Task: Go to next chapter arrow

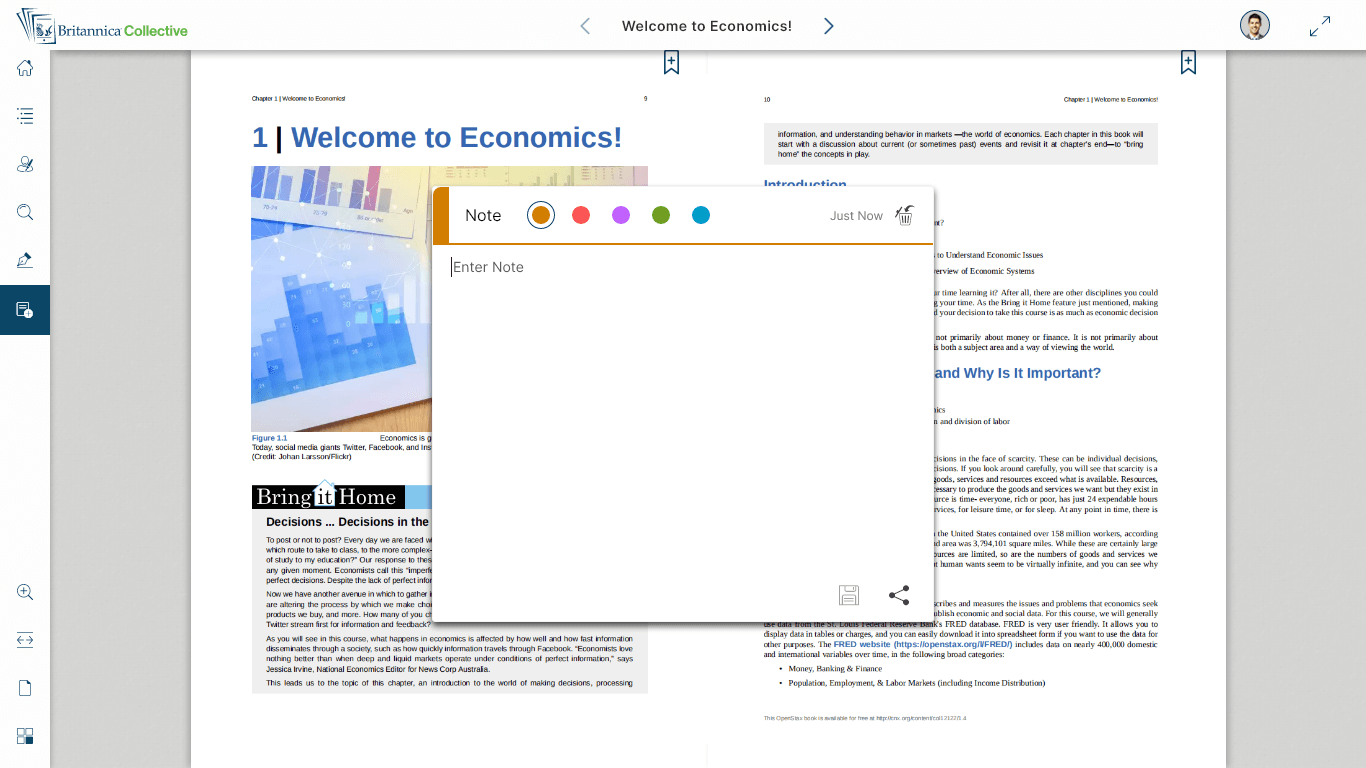Action: tap(828, 26)
